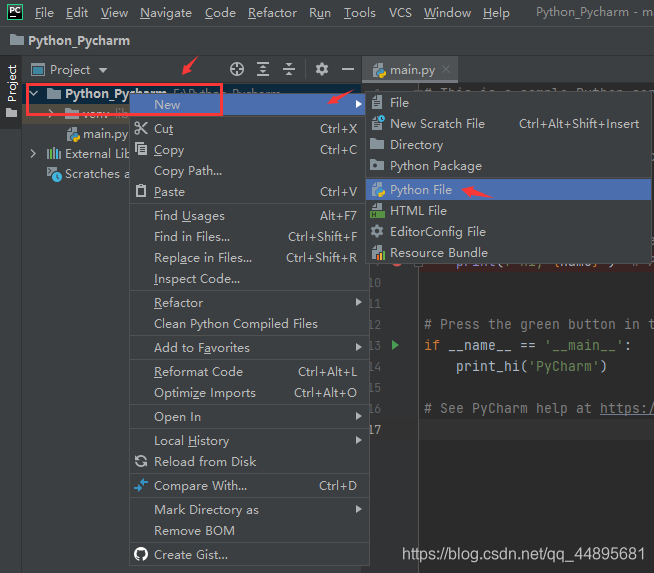Choose Replace in Files...
The height and width of the screenshot is (573, 654).
click(x=249, y=258)
